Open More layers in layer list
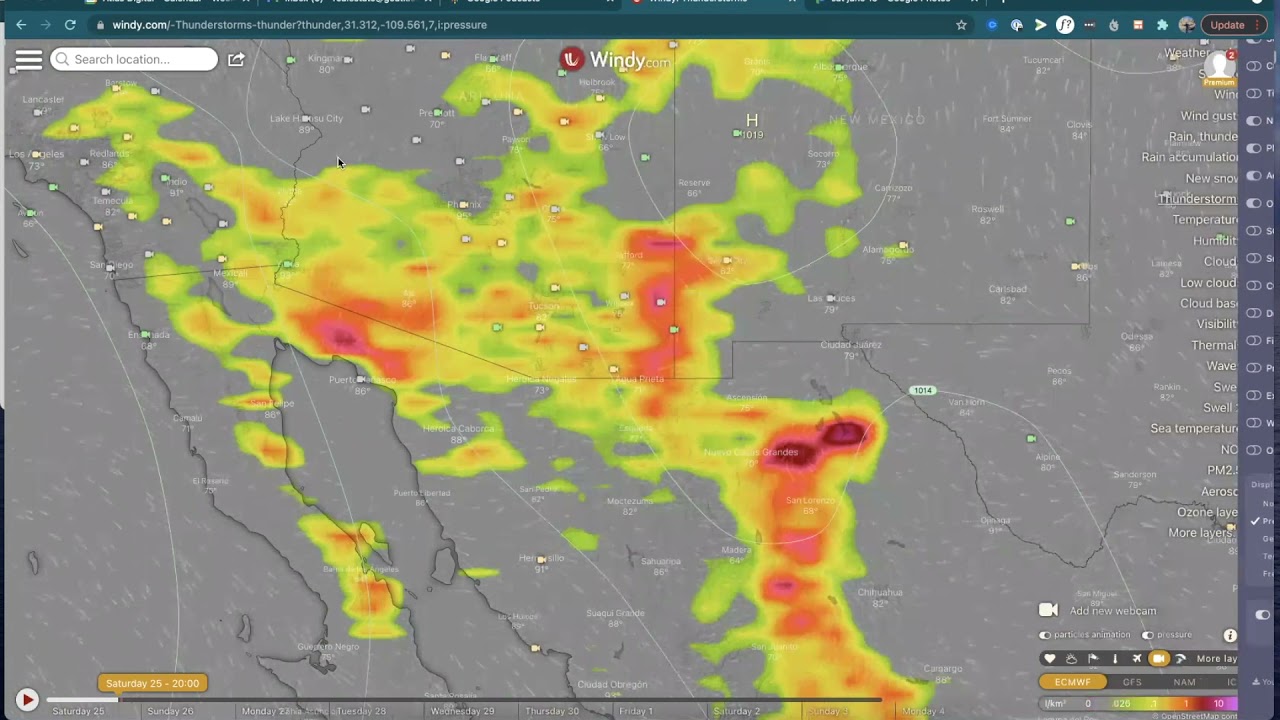The image size is (1280, 720). 1203,533
